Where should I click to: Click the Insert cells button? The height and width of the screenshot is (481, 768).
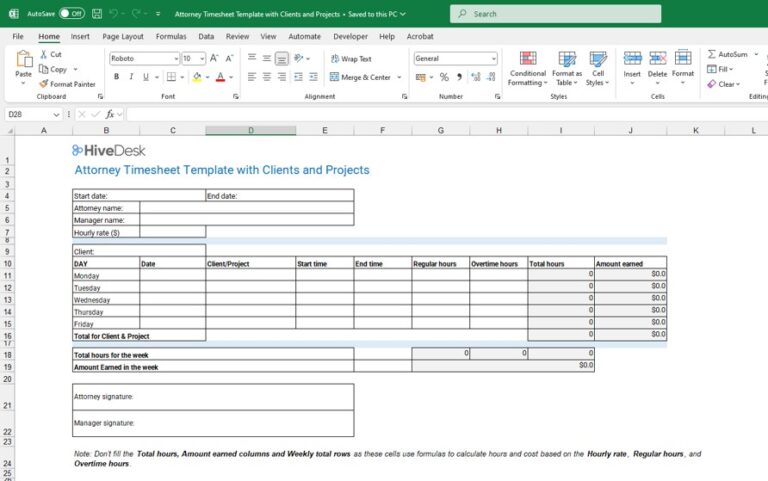point(632,68)
